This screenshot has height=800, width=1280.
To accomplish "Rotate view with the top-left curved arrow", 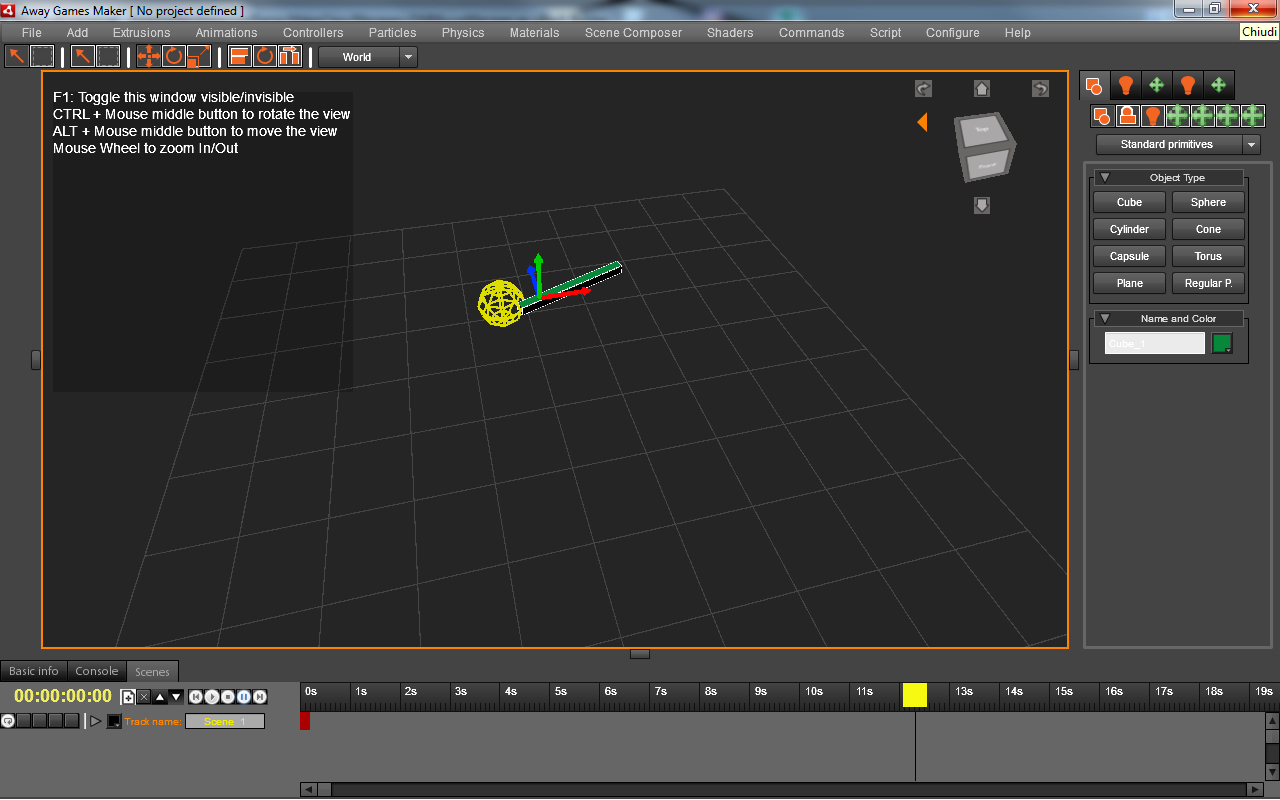I will point(923,89).
